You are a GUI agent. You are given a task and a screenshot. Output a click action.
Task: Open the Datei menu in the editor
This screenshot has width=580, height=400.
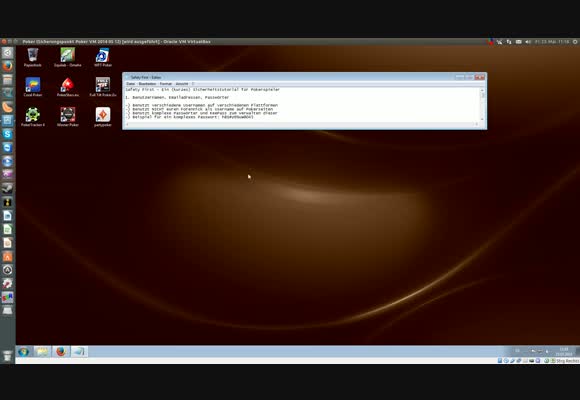point(131,84)
